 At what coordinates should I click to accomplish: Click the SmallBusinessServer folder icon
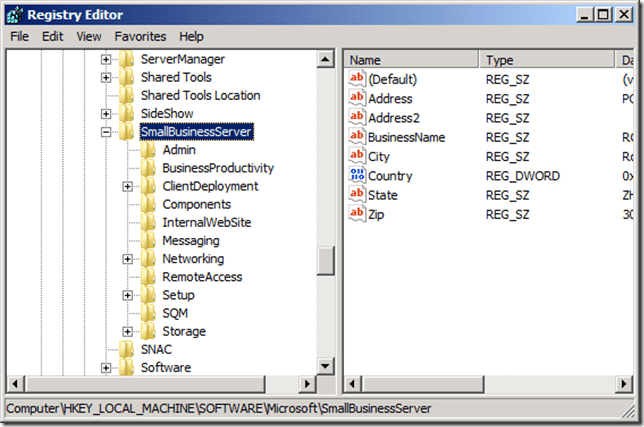tap(126, 131)
